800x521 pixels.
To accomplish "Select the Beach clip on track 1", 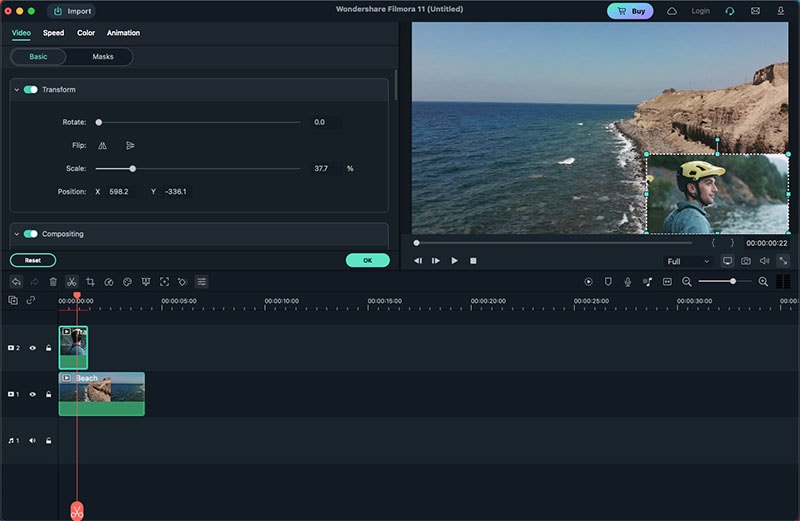I will coord(102,394).
